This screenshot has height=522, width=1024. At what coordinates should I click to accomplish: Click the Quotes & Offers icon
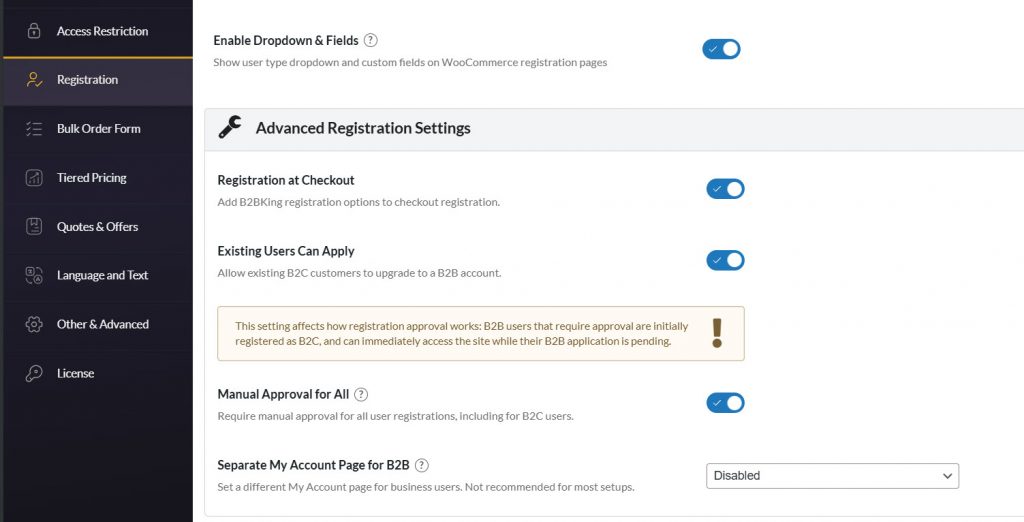(x=34, y=227)
